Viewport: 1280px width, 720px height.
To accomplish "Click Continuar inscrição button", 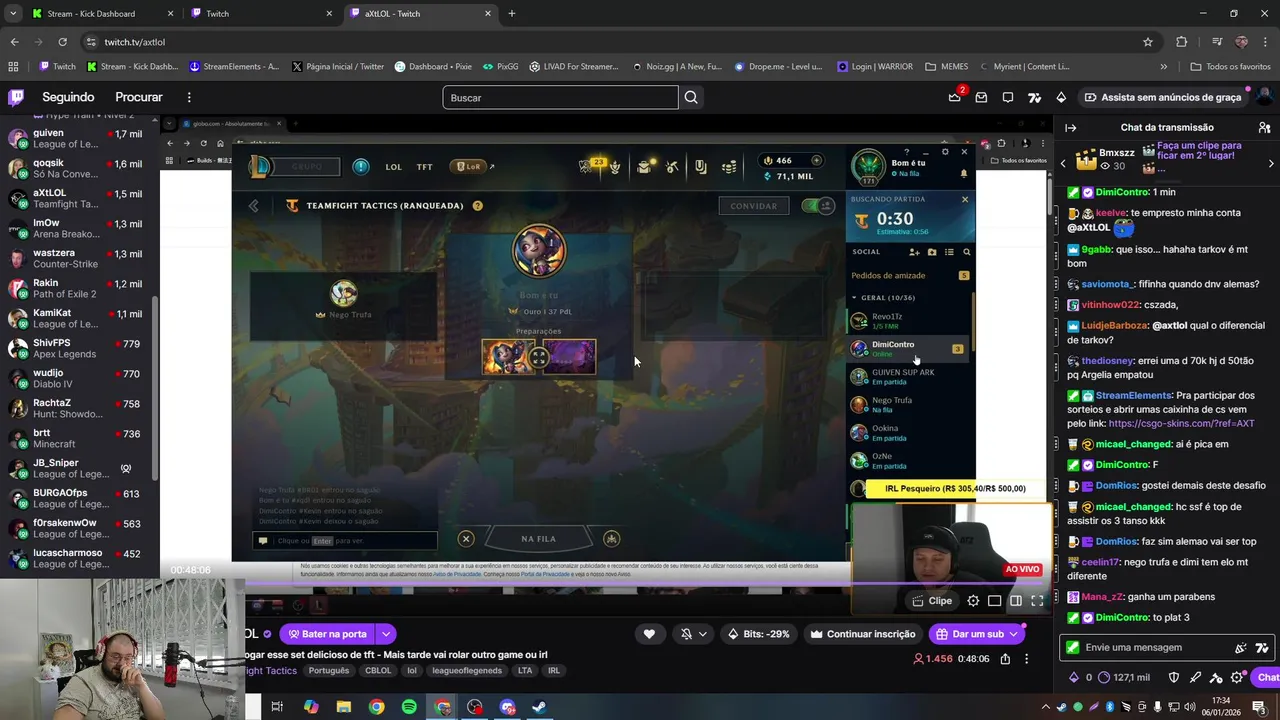I will click(x=862, y=634).
